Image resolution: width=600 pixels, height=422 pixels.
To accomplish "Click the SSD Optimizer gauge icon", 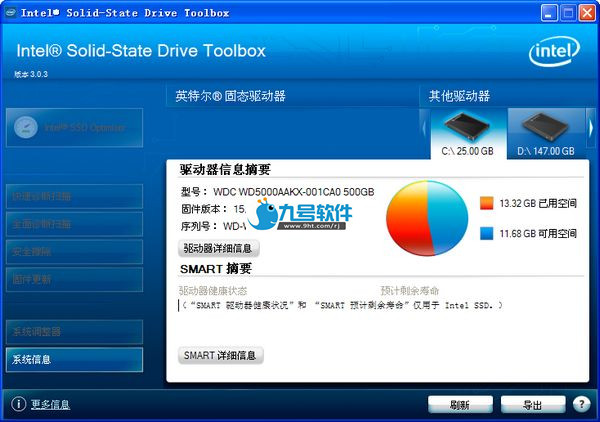I will point(26,127).
